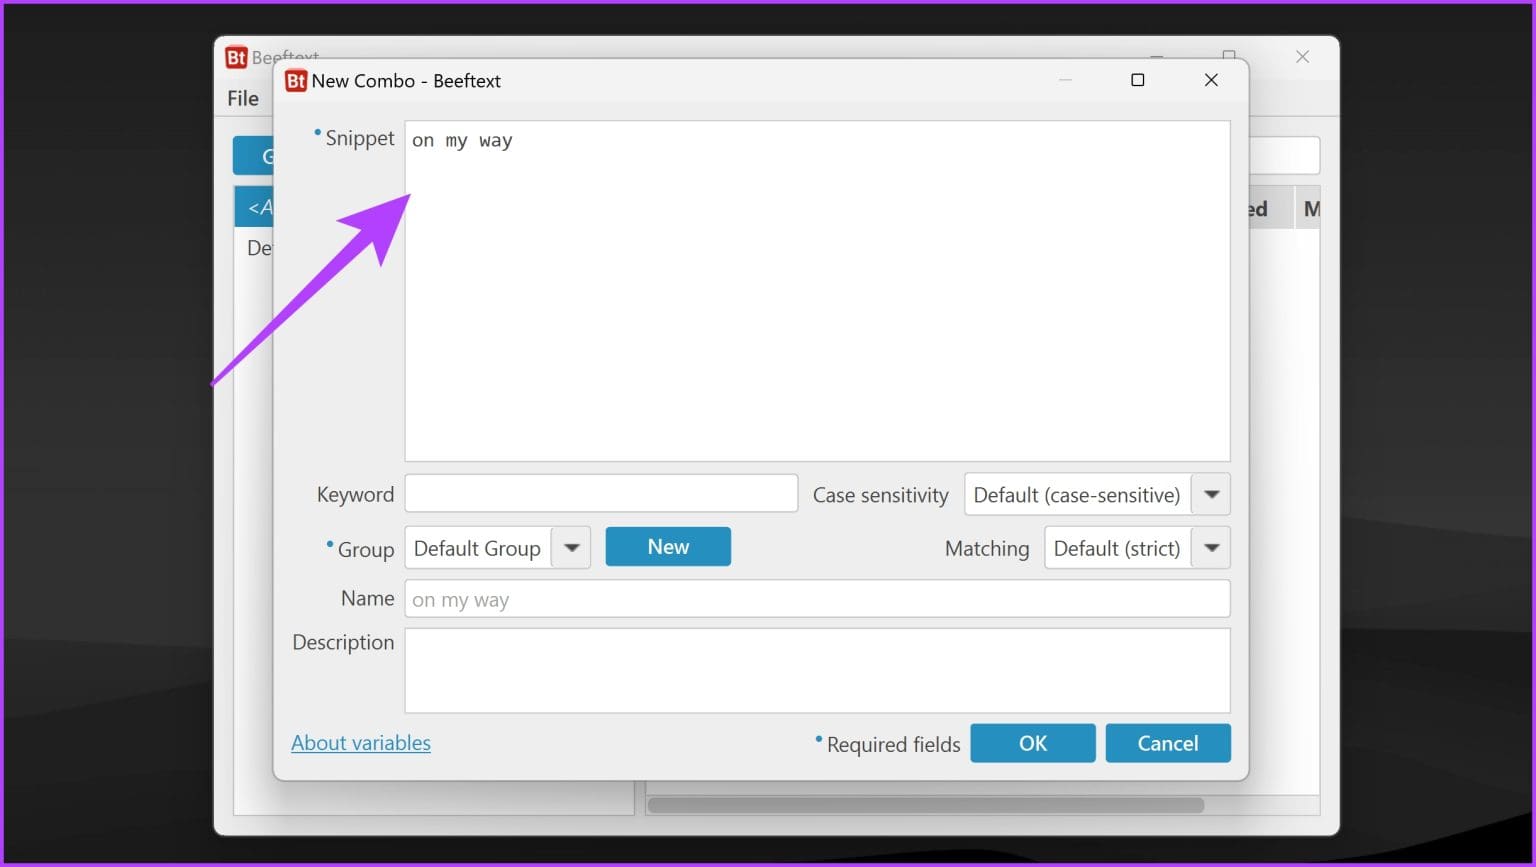Click the Beeftext icon on the main window

point(238,57)
